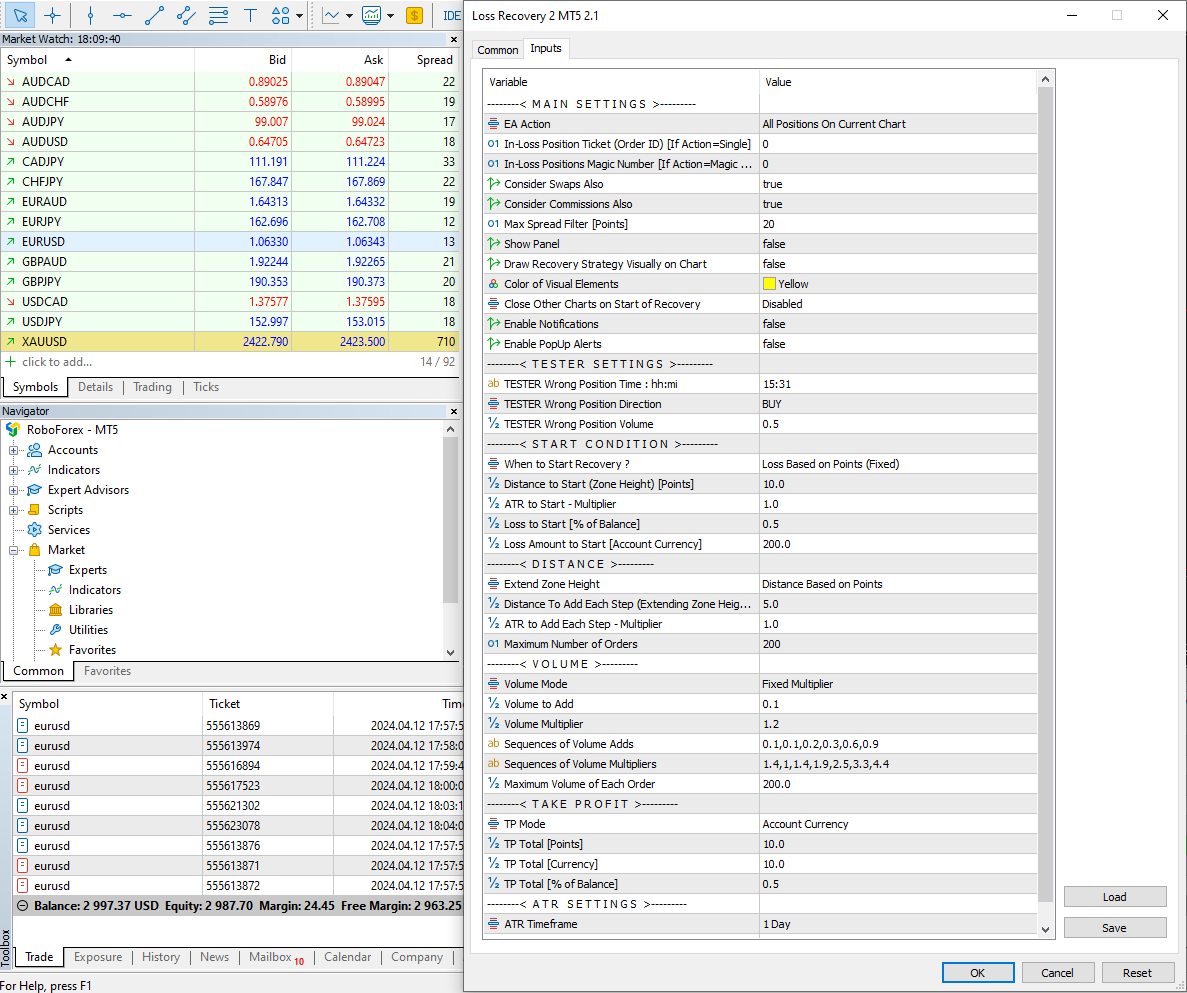Viewport: 1187px width, 993px height.
Task: Select the crosshair tool in toolbar
Action: coord(52,15)
